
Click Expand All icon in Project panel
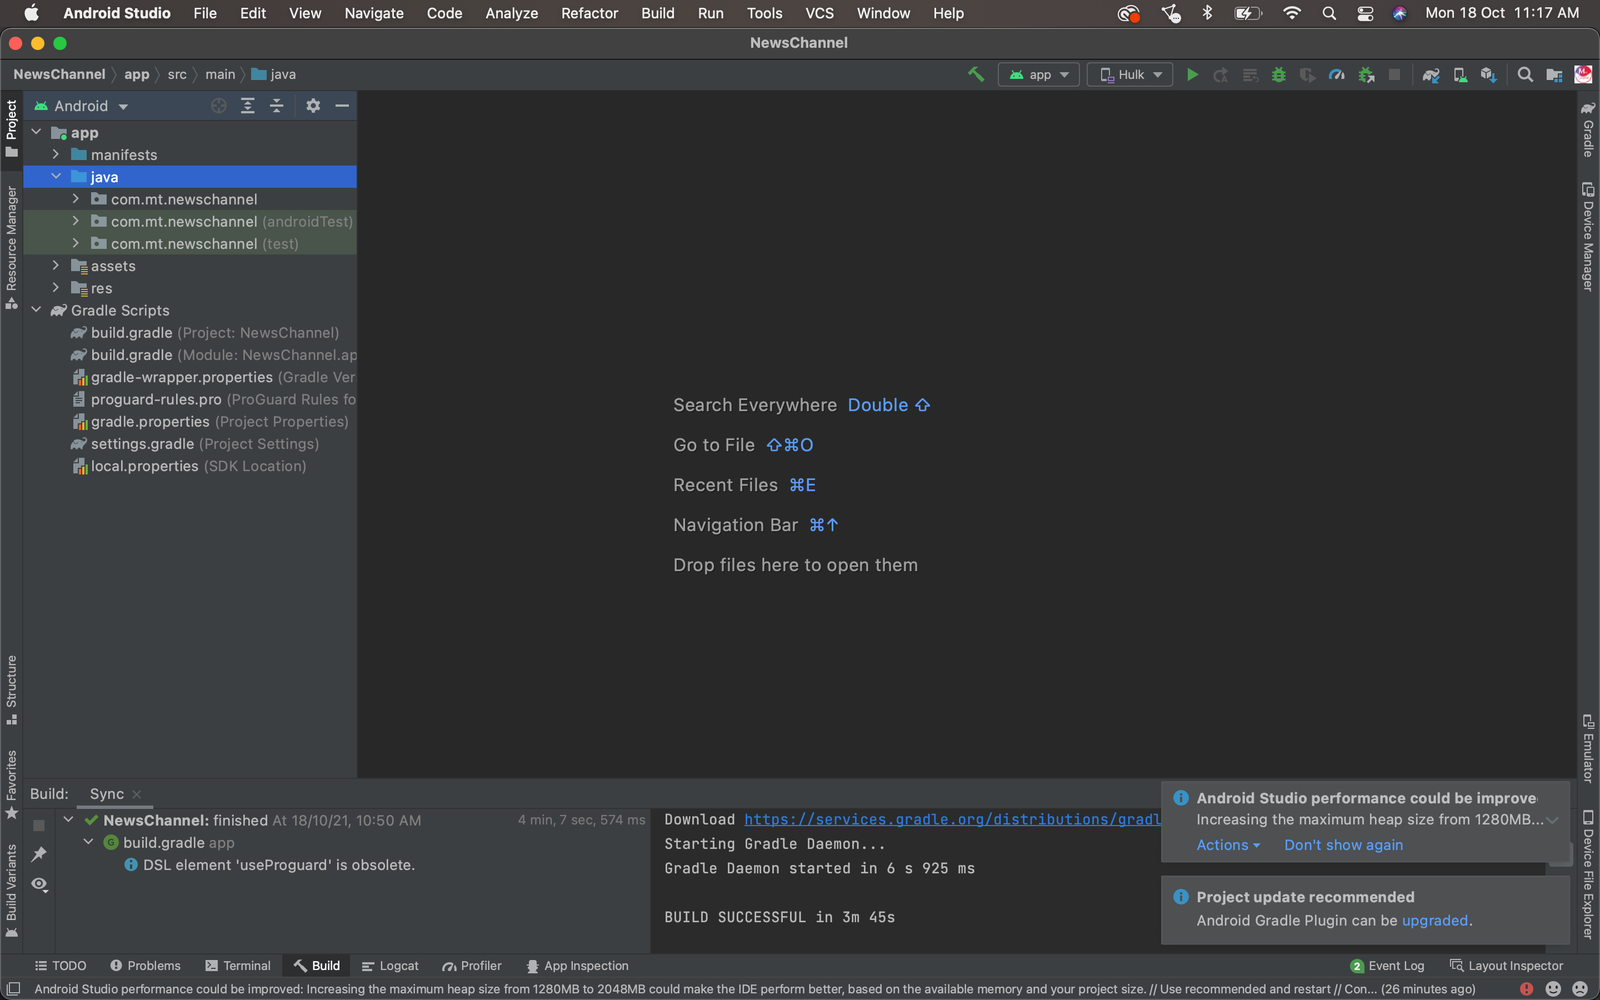[248, 106]
